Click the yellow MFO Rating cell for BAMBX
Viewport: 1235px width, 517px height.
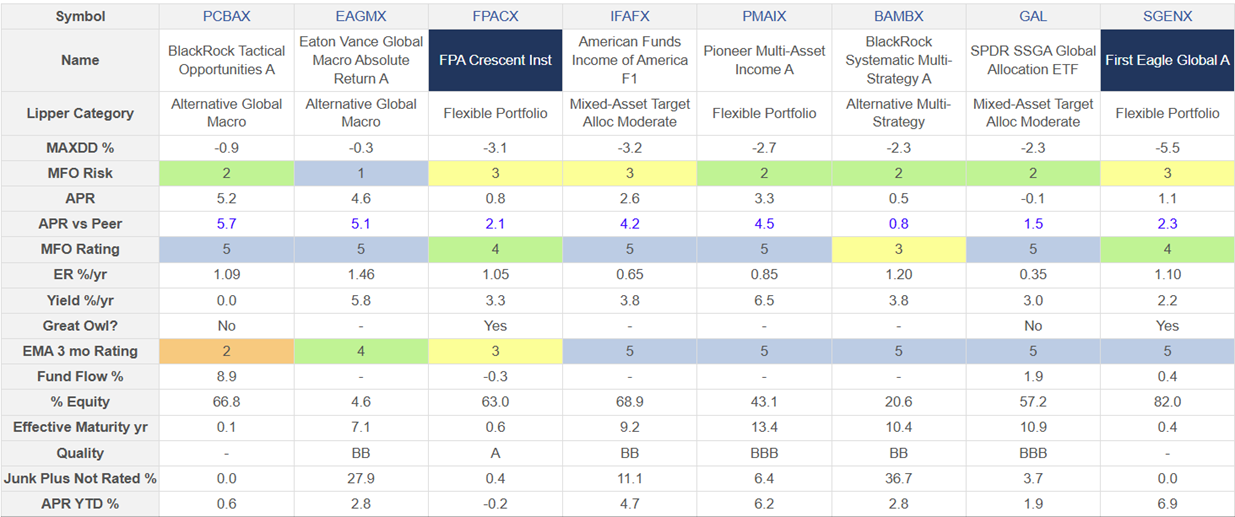coord(898,249)
